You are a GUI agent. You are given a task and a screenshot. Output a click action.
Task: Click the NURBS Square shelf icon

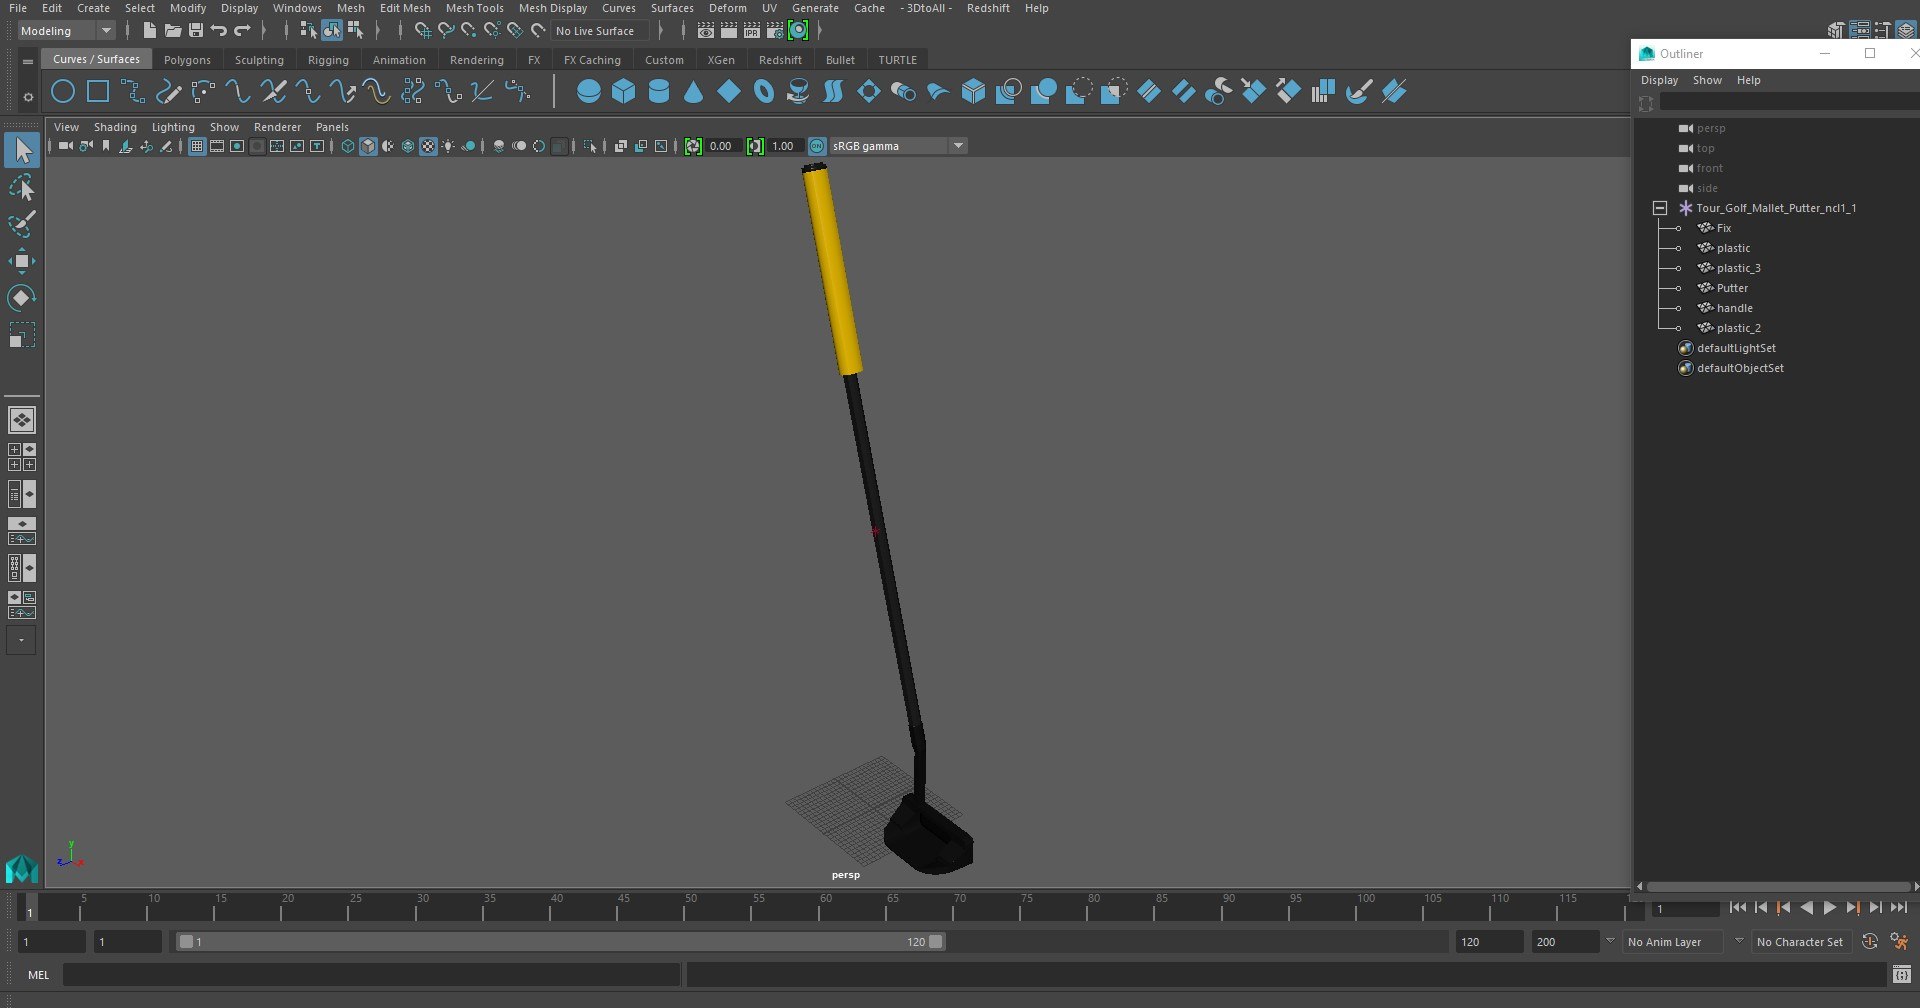[98, 92]
